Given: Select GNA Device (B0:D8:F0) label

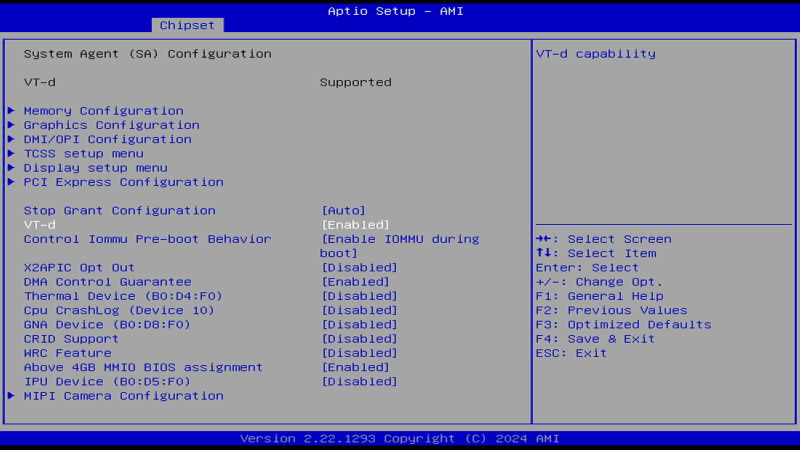Looking at the screenshot, I should coord(107,325).
